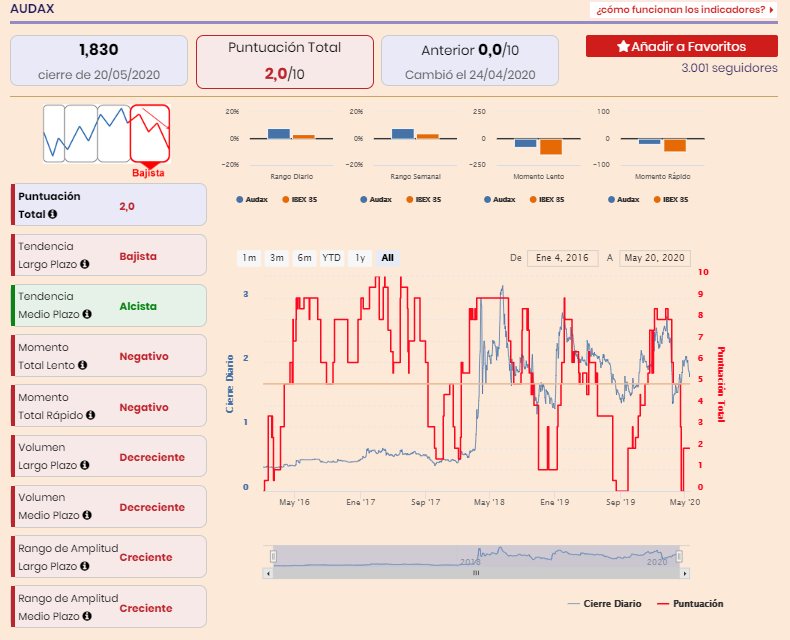Click the first blue trend thumbnail panel

[x=54, y=134]
